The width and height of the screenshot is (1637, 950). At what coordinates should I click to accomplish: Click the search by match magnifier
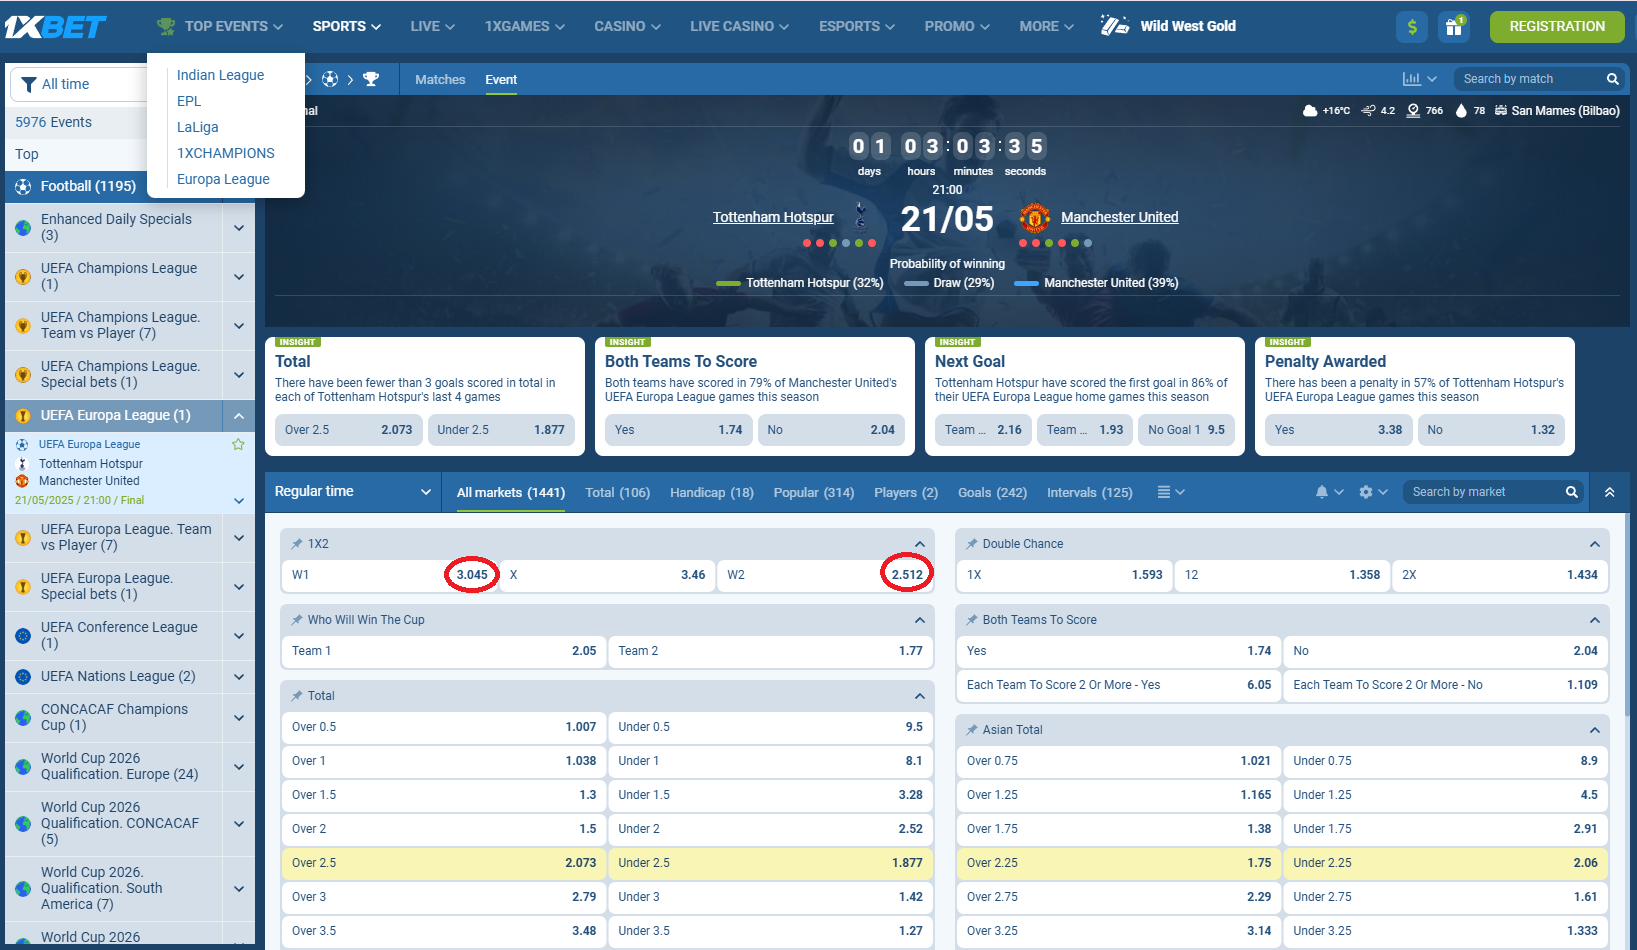click(x=1613, y=79)
